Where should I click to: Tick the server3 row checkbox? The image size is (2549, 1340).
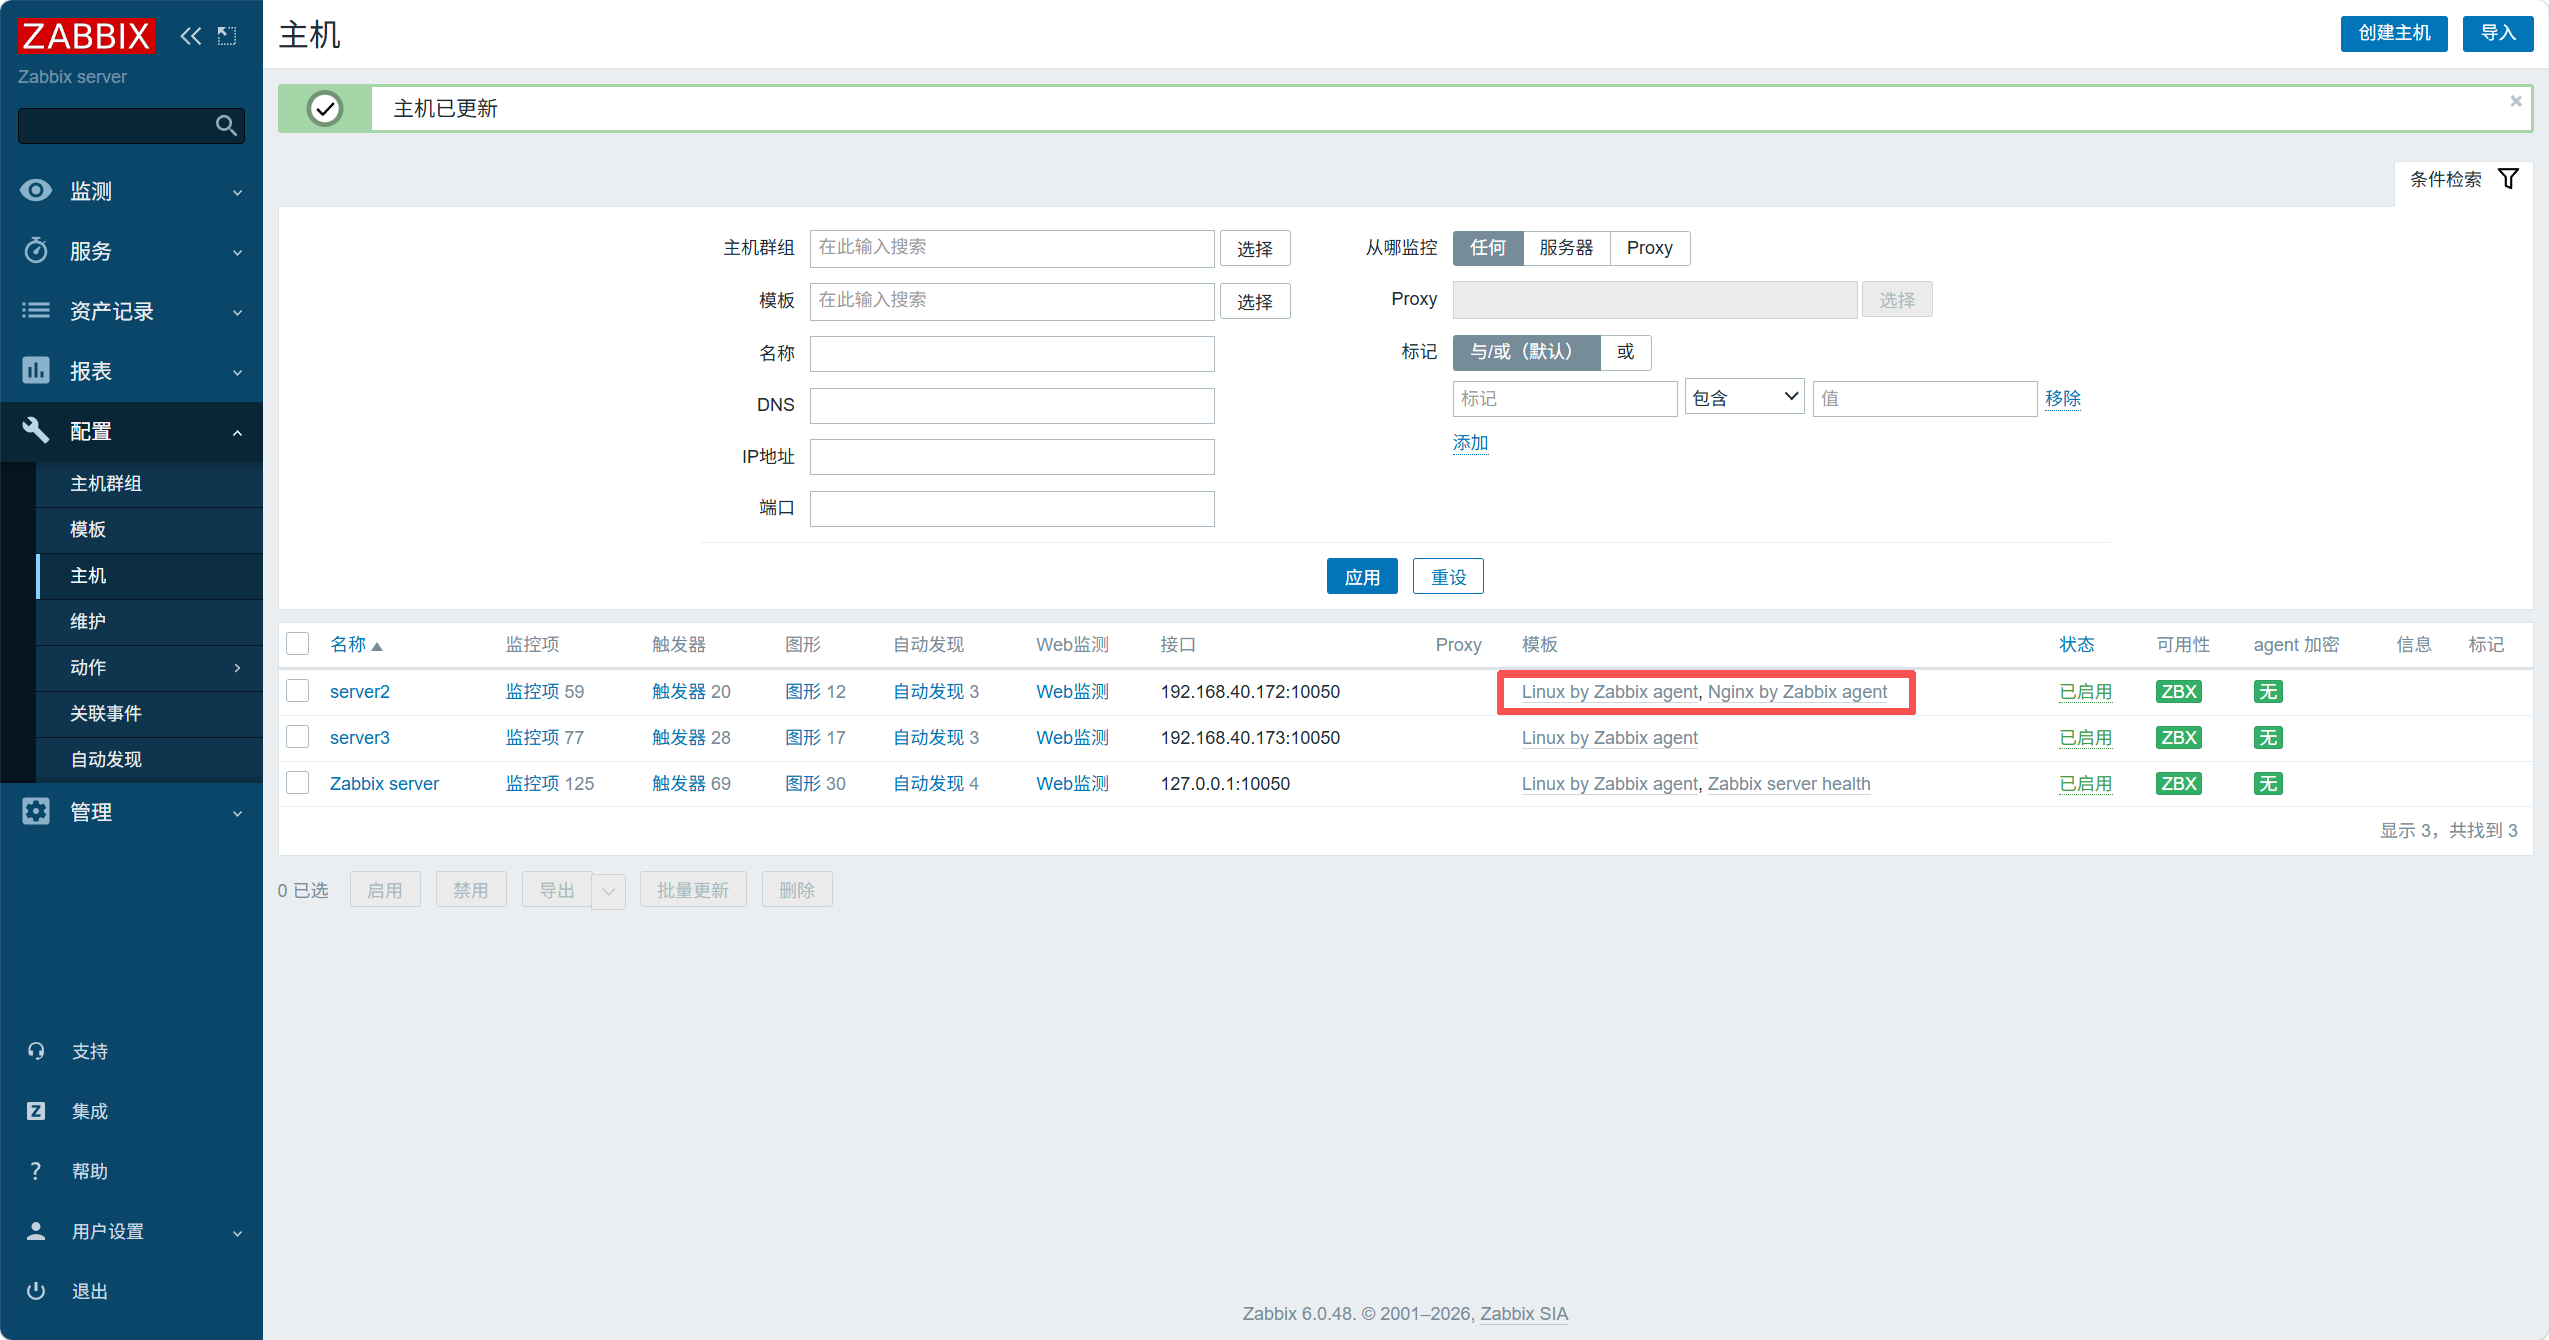pyautogui.click(x=298, y=737)
